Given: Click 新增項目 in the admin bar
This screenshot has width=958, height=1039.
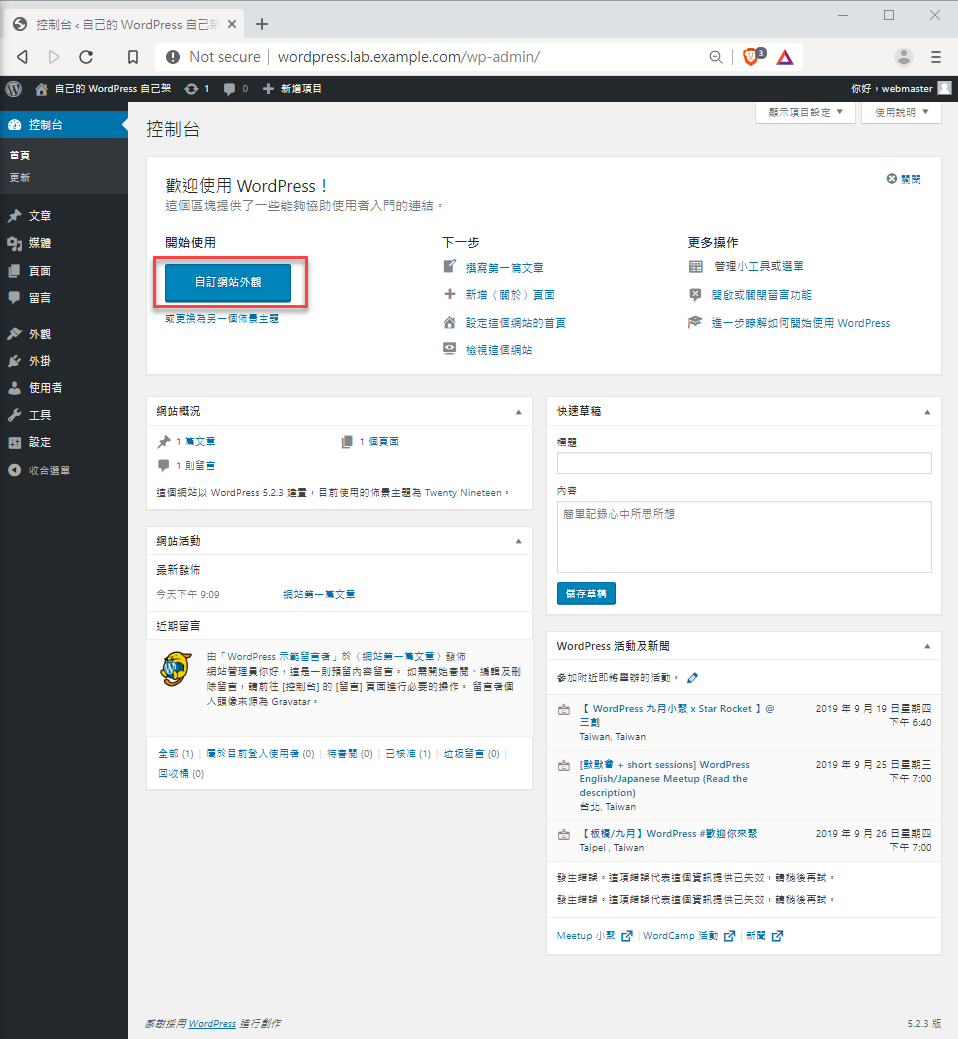Looking at the screenshot, I should [x=292, y=89].
